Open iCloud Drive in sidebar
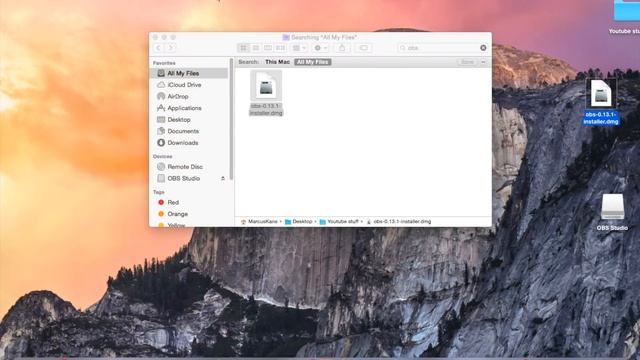 coord(189,85)
